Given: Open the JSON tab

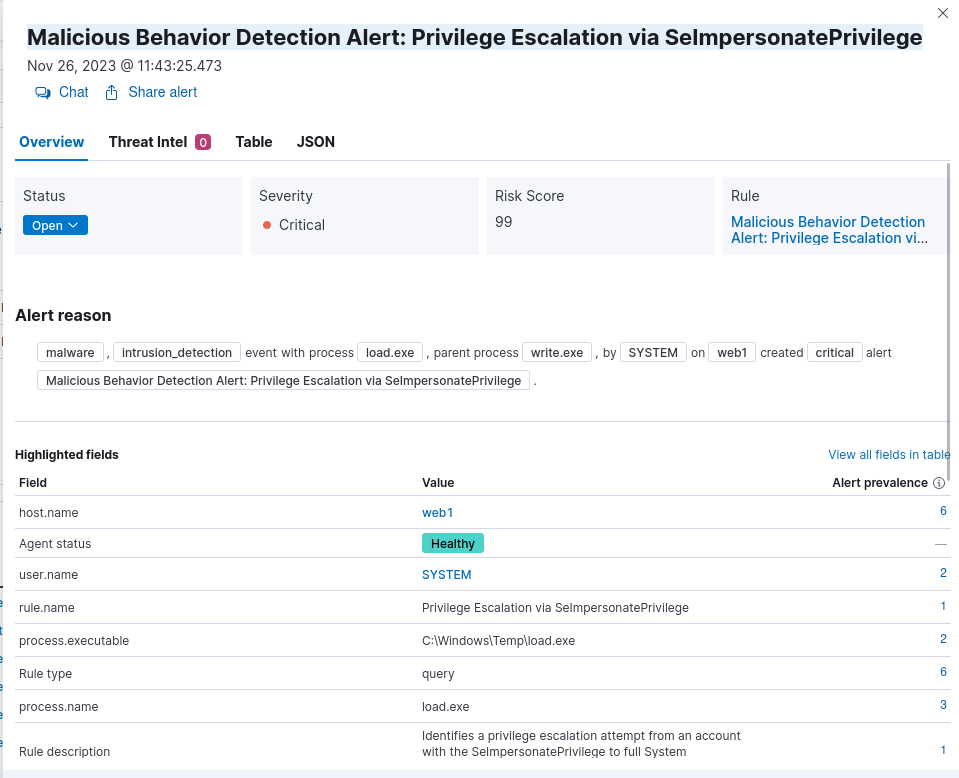Looking at the screenshot, I should point(316,142).
